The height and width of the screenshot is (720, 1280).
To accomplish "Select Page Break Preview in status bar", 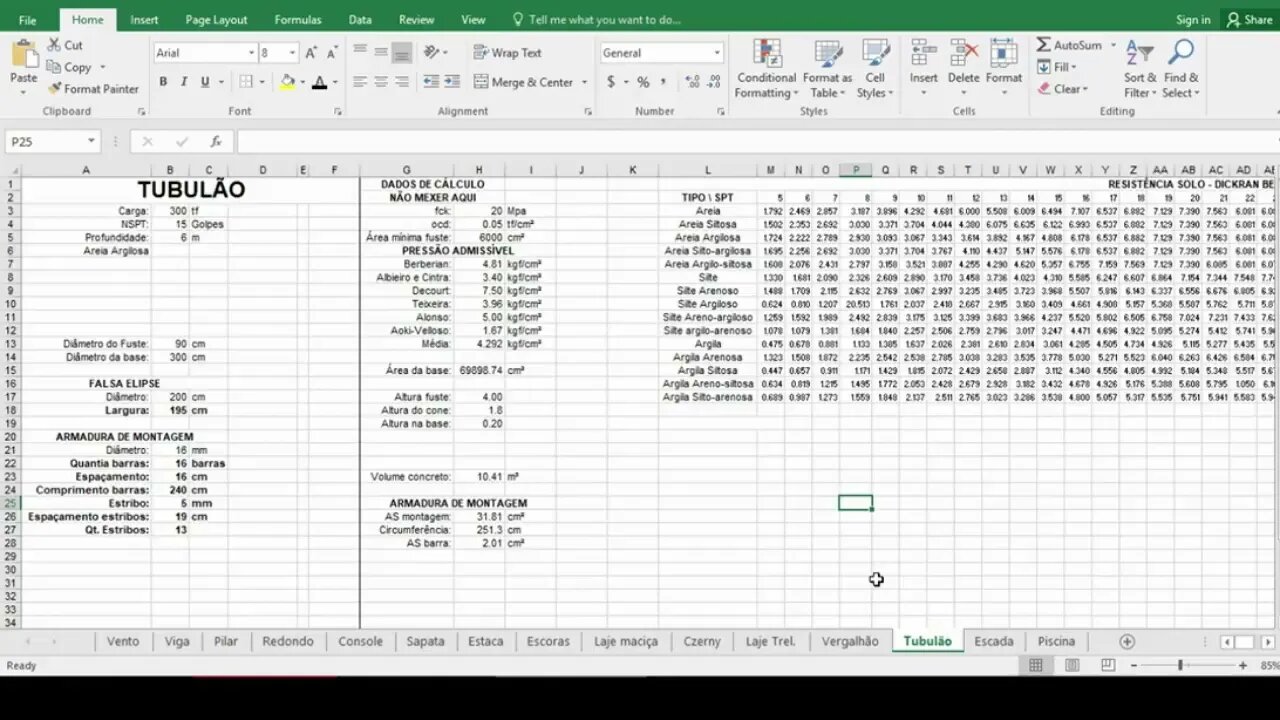I will point(1108,665).
